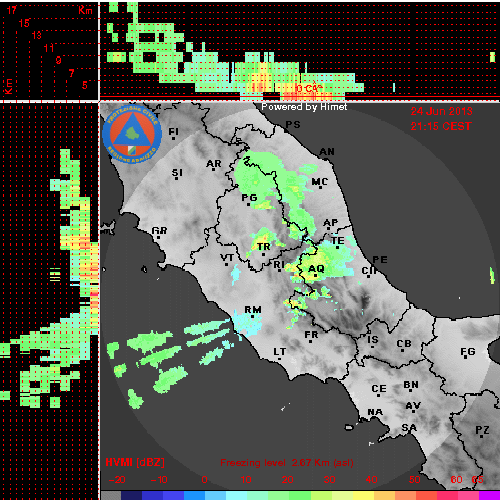Click the 60 dBZ scale value
Viewport: 500px width, 500px height.
coord(456,480)
